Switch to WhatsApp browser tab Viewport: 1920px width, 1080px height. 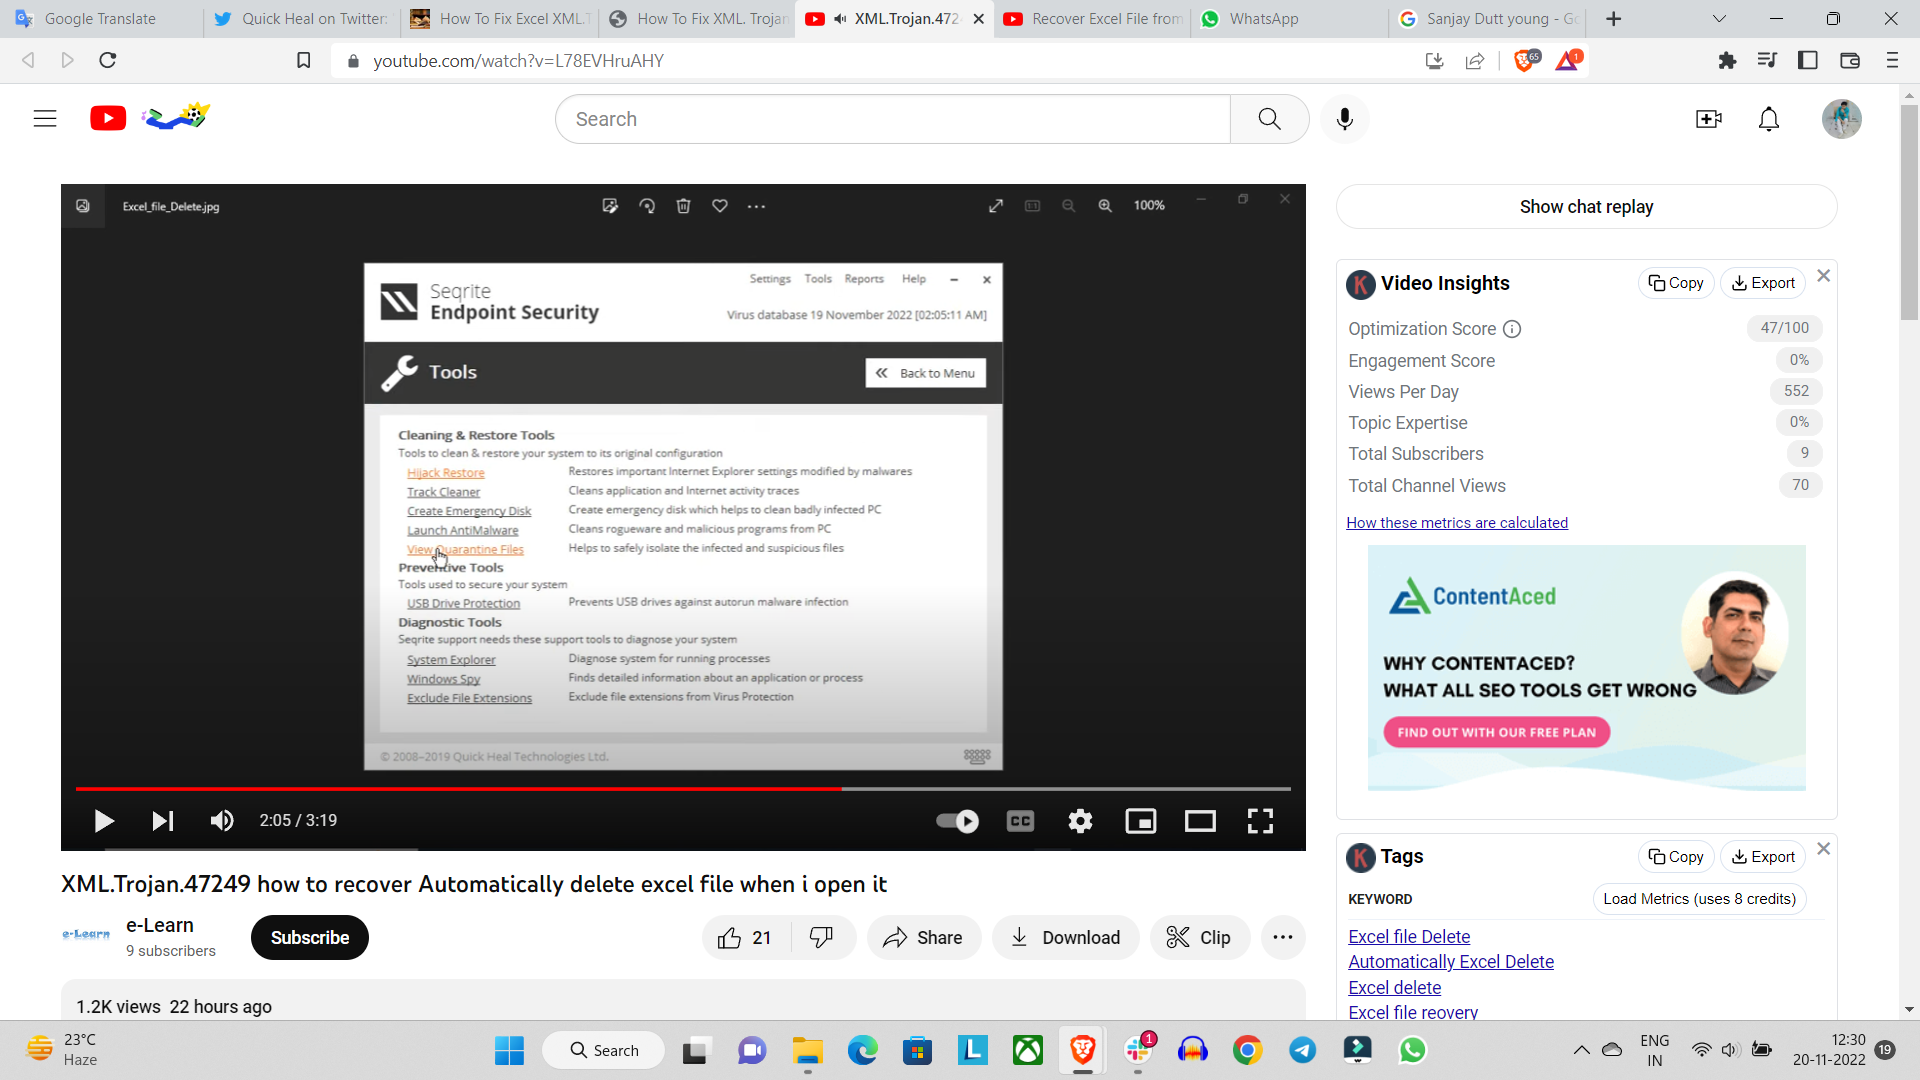click(x=1263, y=18)
